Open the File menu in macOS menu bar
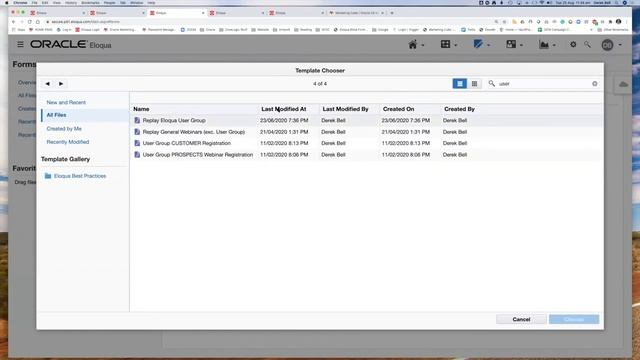This screenshot has width=640, height=360. point(35,2)
